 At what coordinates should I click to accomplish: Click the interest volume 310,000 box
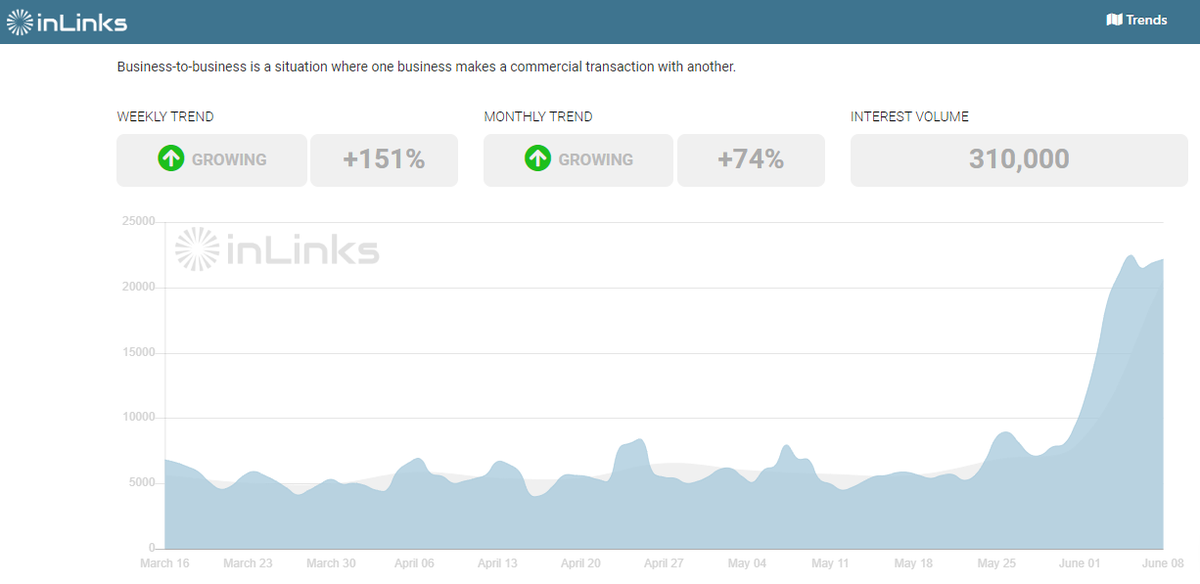click(1019, 159)
